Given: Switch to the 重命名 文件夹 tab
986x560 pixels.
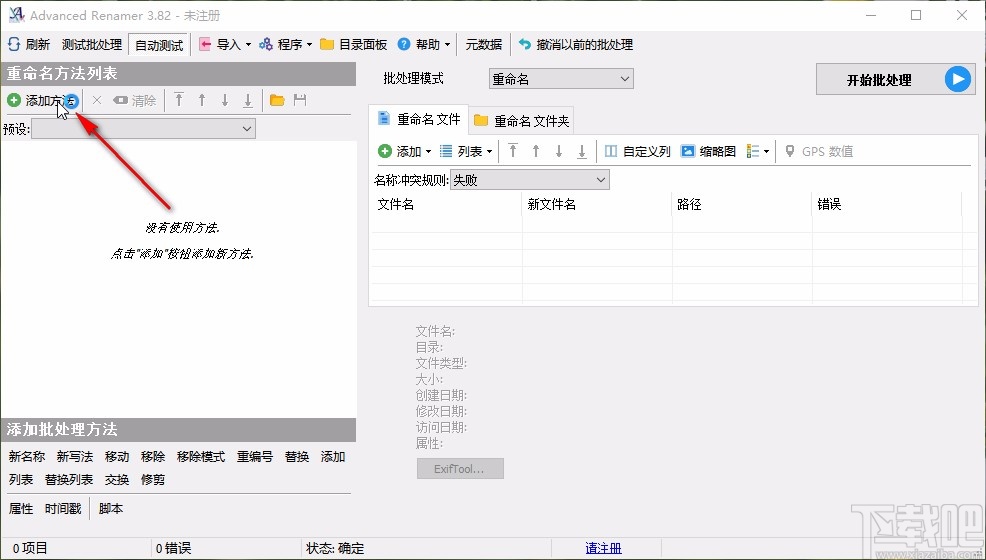Looking at the screenshot, I should coord(521,121).
